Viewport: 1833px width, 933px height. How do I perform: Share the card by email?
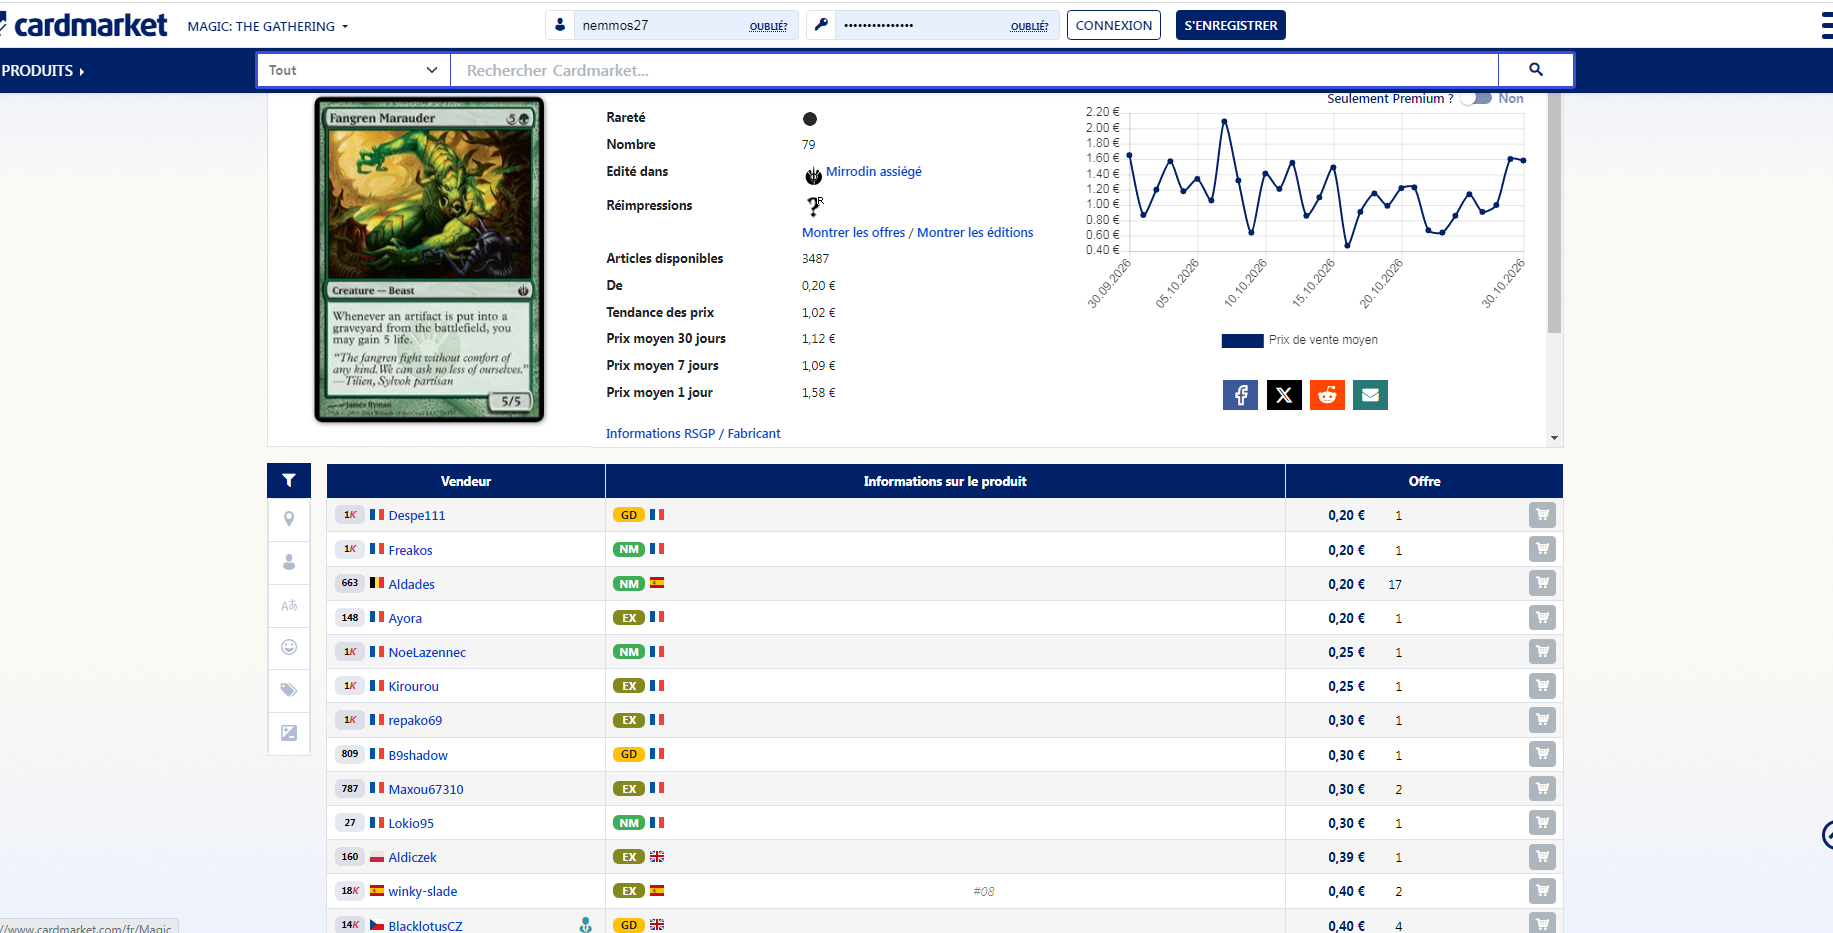1370,395
